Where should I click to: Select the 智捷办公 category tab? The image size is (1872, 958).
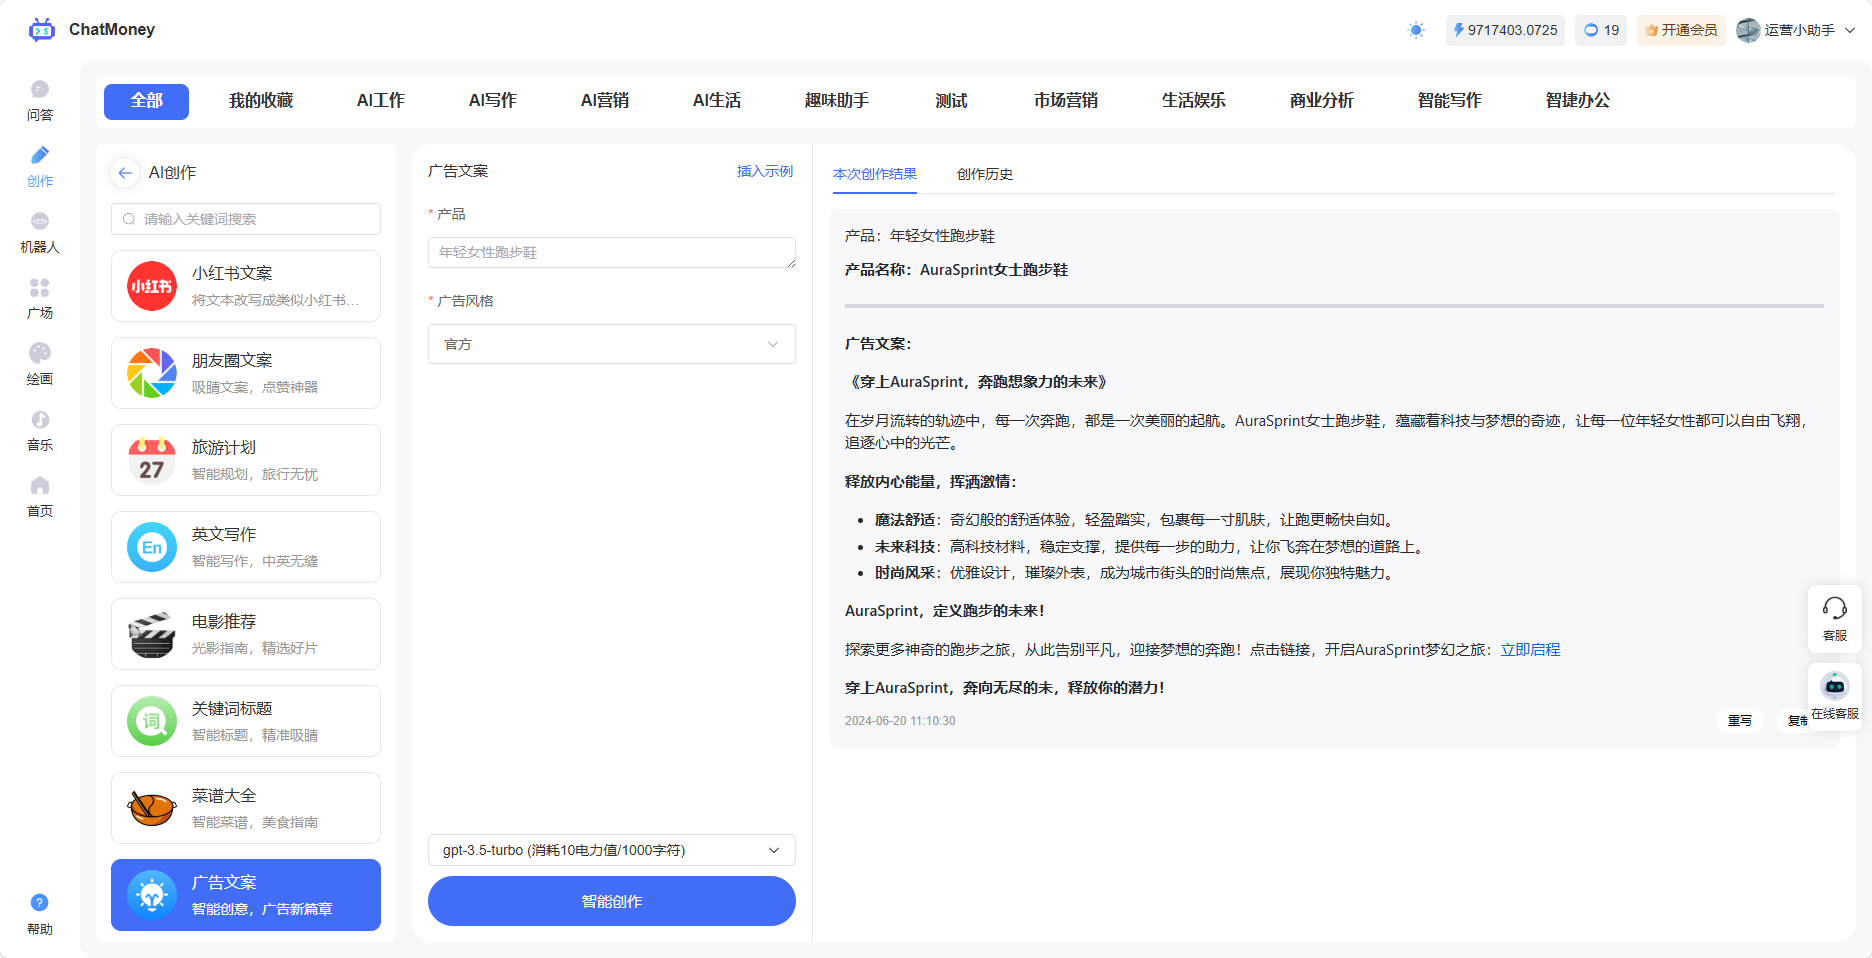pos(1578,100)
